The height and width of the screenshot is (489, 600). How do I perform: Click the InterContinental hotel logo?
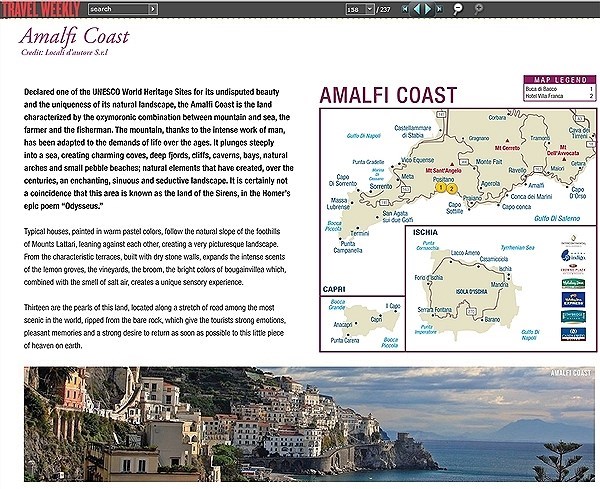pyautogui.click(x=573, y=241)
